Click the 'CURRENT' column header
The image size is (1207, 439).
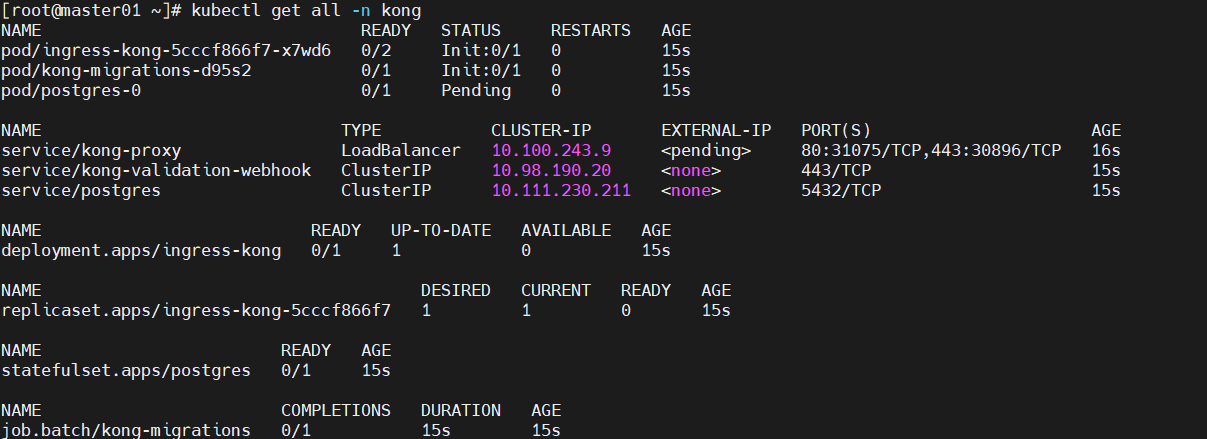click(x=556, y=290)
